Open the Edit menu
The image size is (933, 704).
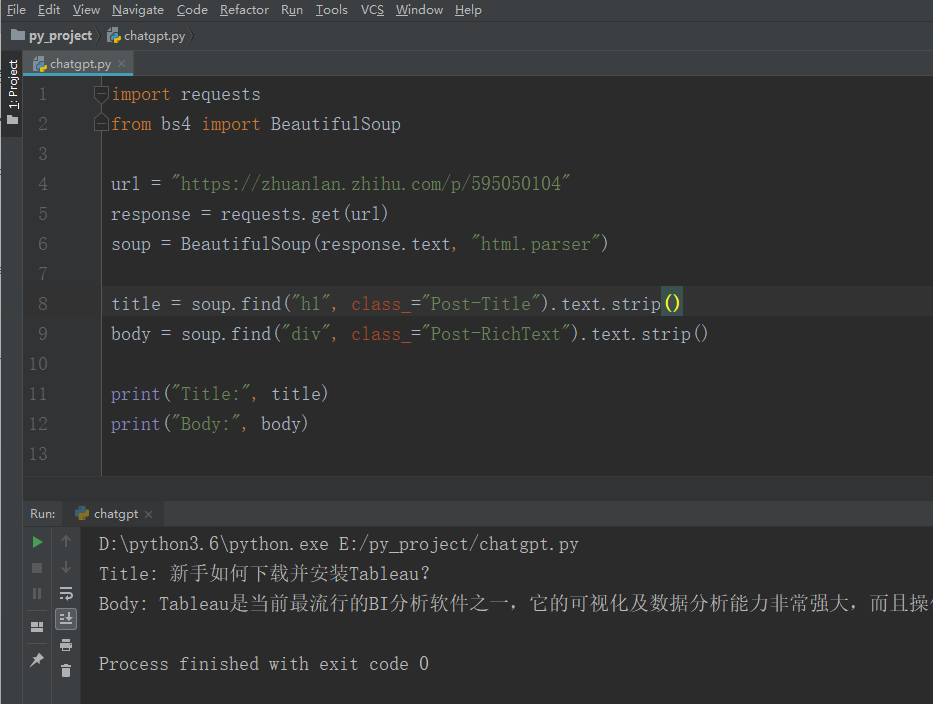tap(49, 10)
